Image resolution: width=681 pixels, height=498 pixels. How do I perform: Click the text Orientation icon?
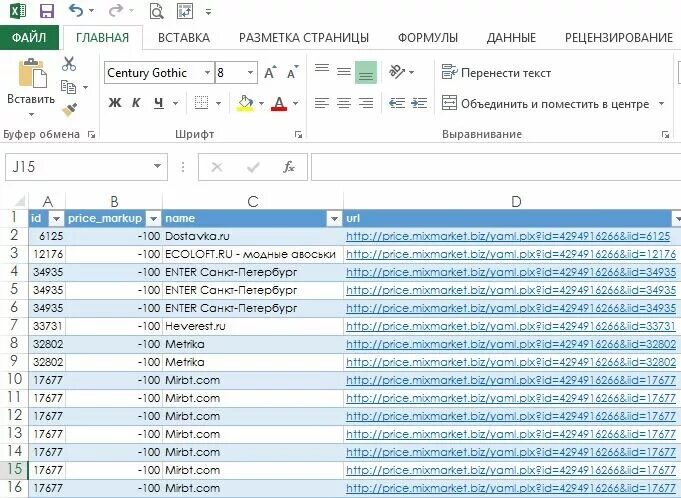pyautogui.click(x=397, y=72)
